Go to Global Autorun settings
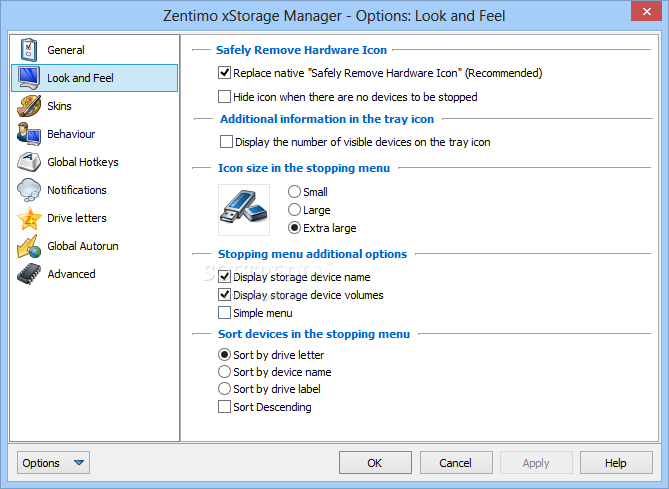The image size is (669, 489). tap(94, 246)
